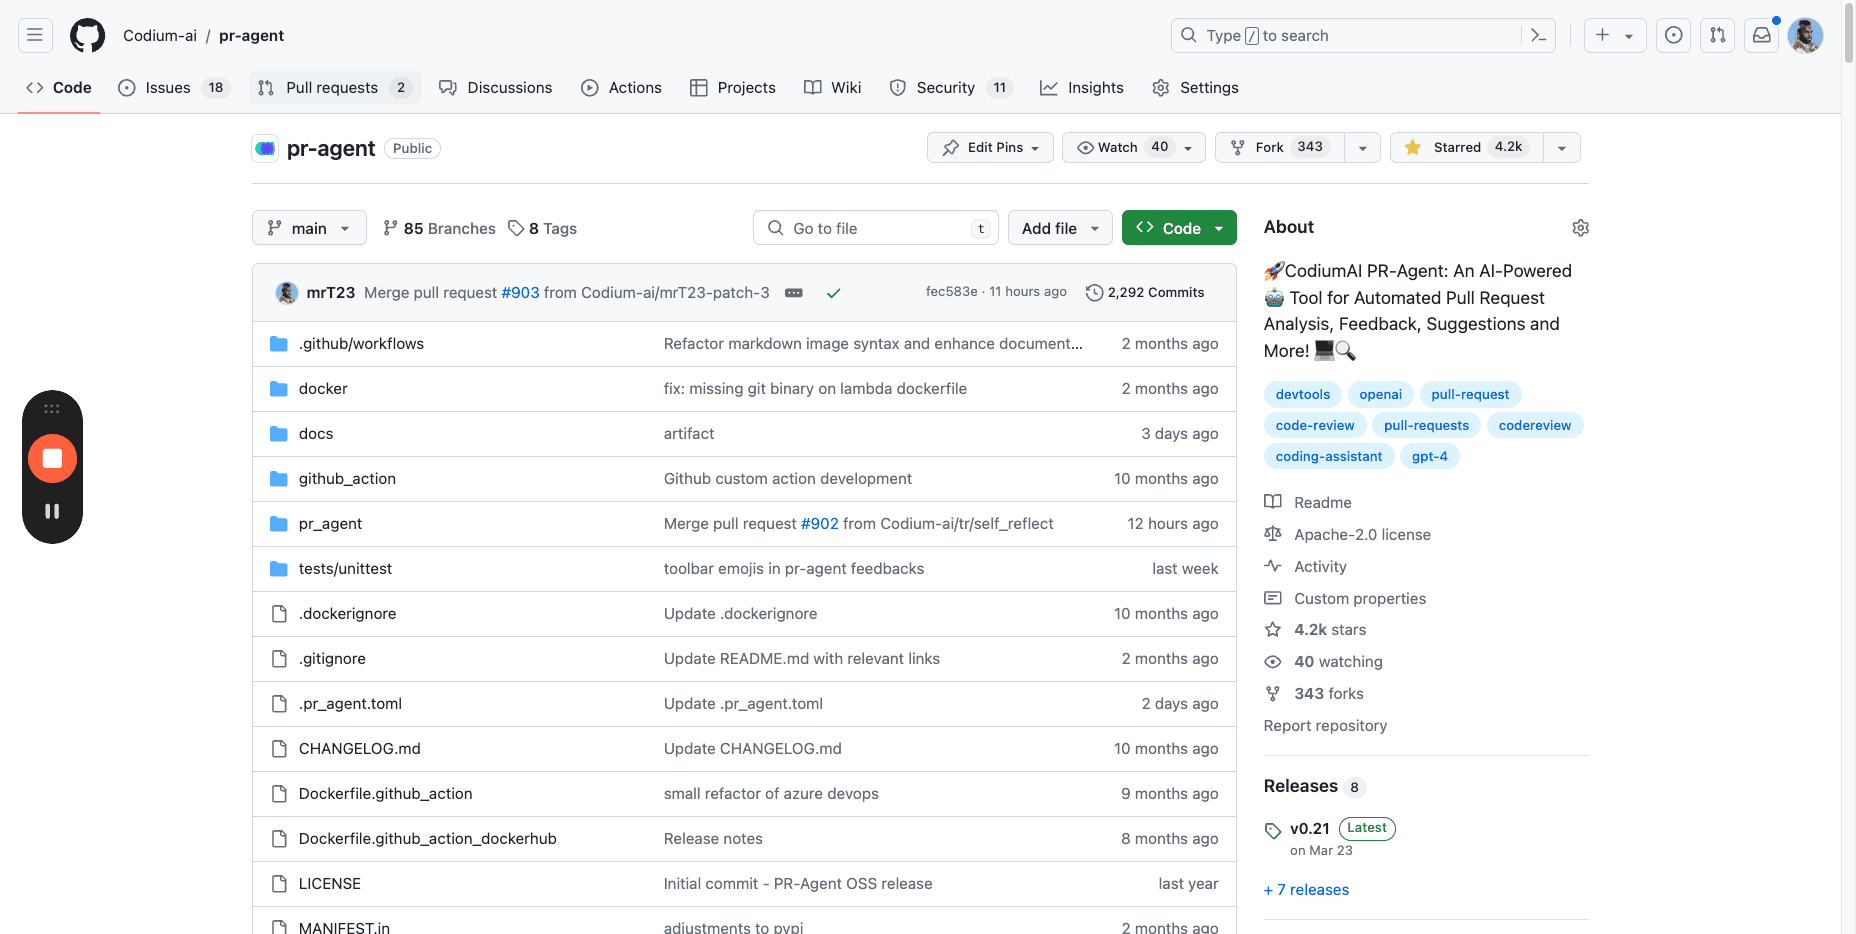
Task: Go to the GitHub homepage logo
Action: click(x=87, y=35)
